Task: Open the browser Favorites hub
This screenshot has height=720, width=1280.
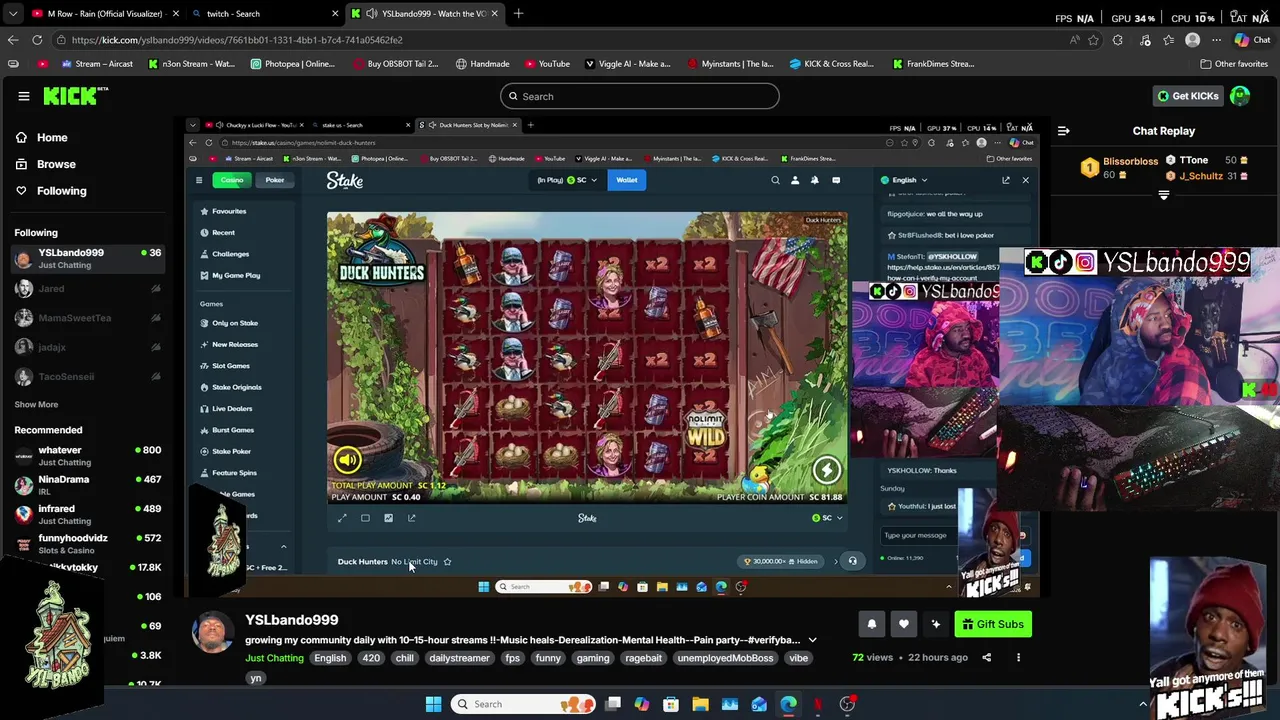Action: [1168, 40]
